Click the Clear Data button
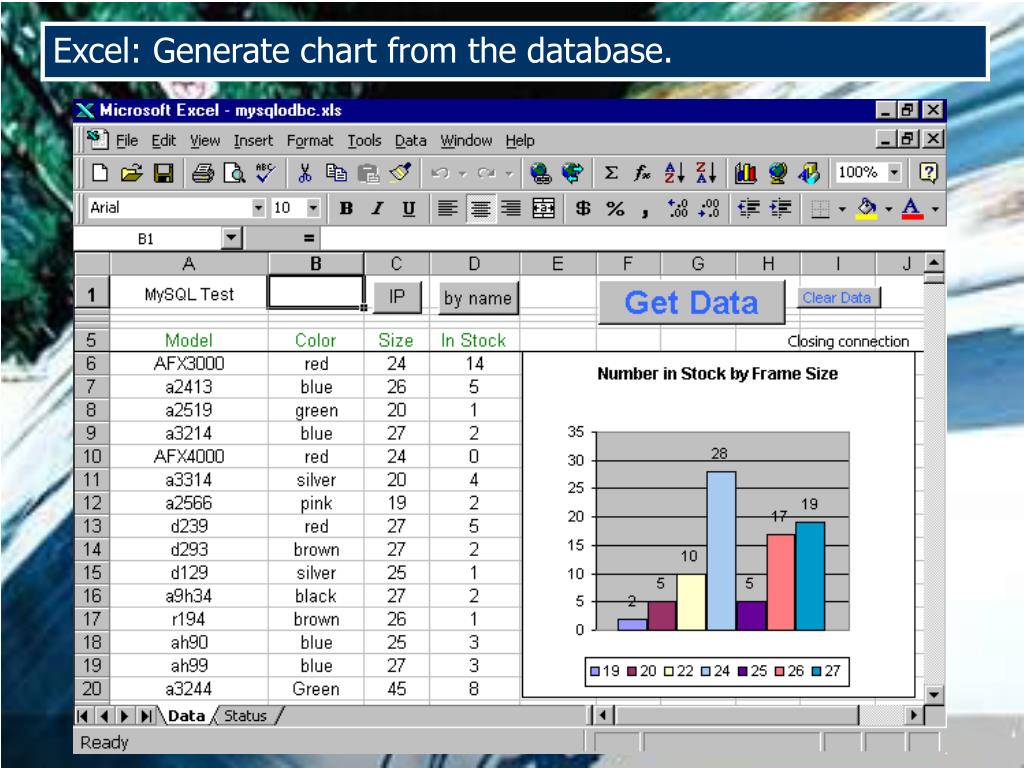 coord(838,298)
